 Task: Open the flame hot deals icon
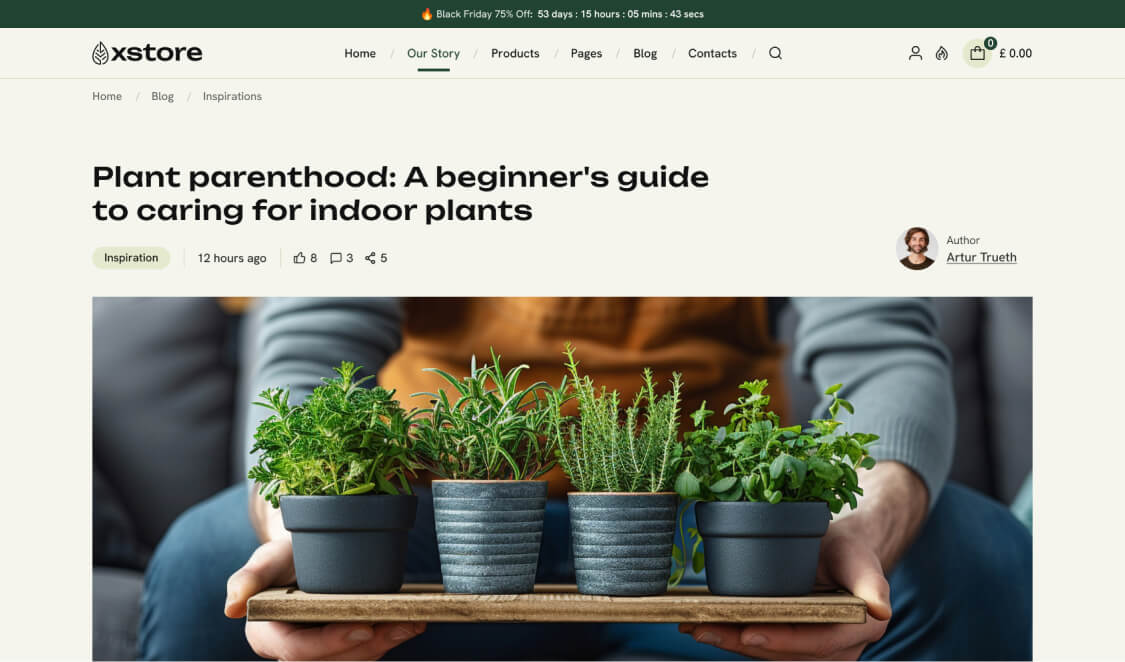click(941, 54)
